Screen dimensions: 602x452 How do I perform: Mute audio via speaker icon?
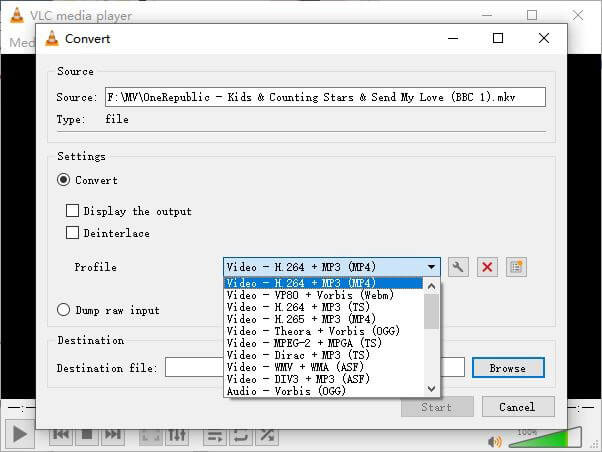[494, 441]
